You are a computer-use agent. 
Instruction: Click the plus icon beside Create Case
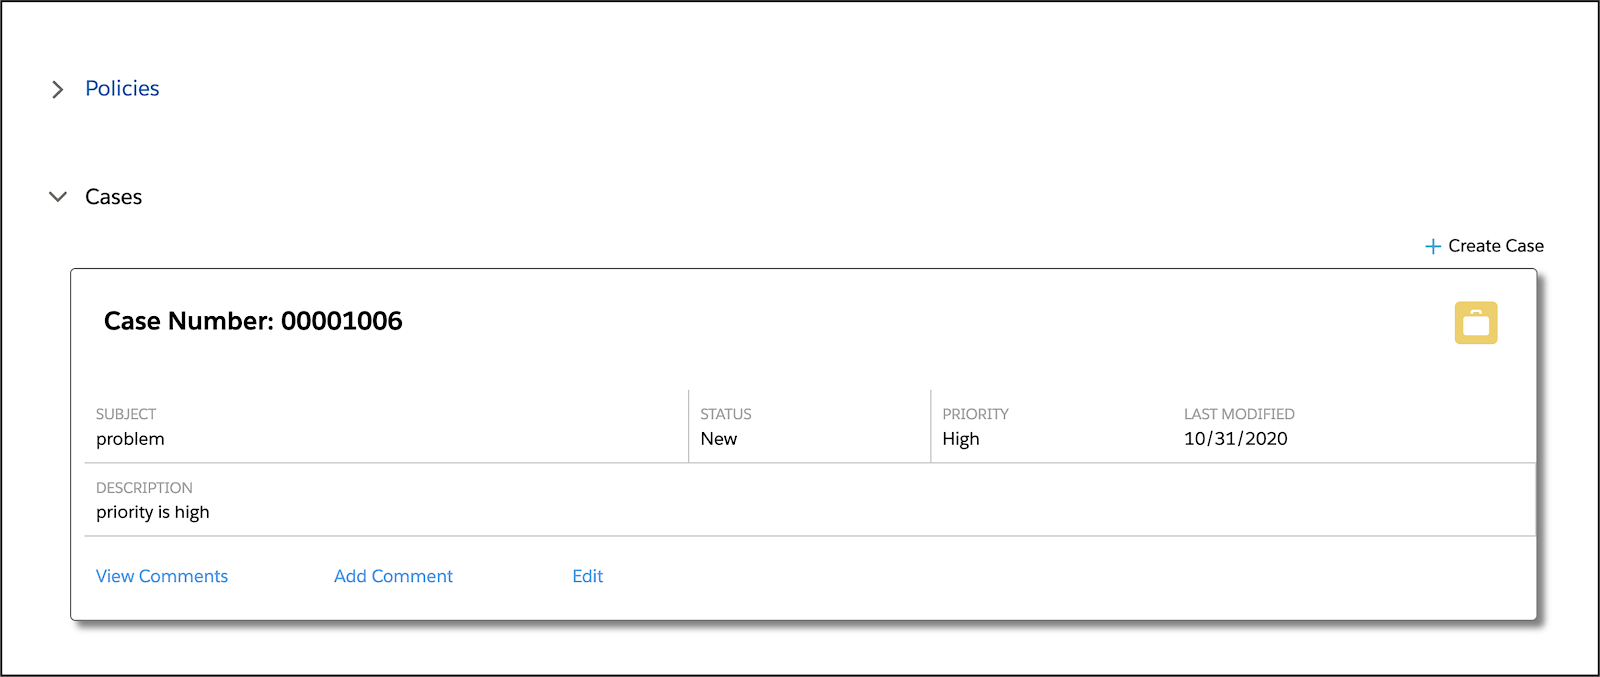1433,245
